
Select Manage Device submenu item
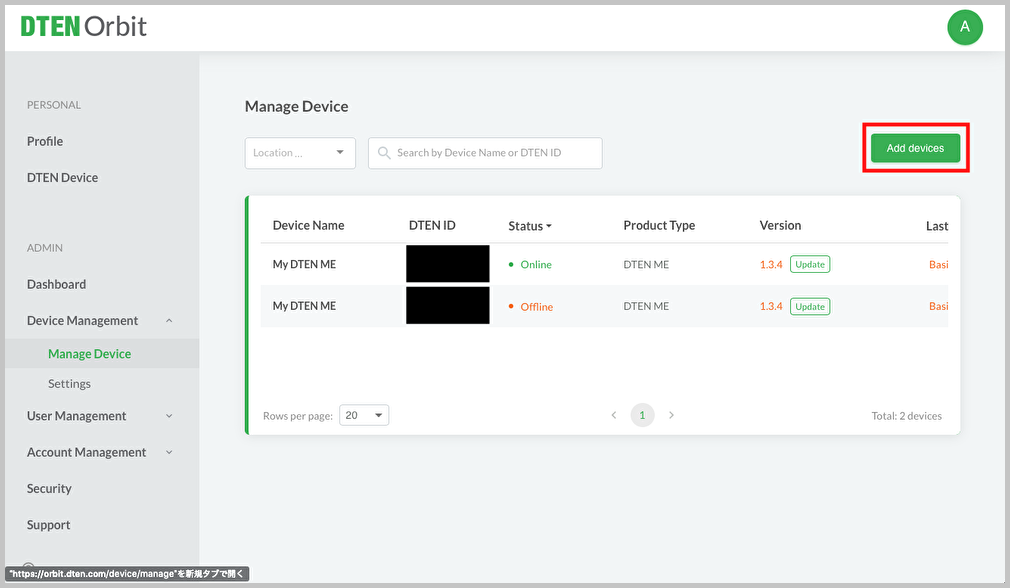pos(90,354)
